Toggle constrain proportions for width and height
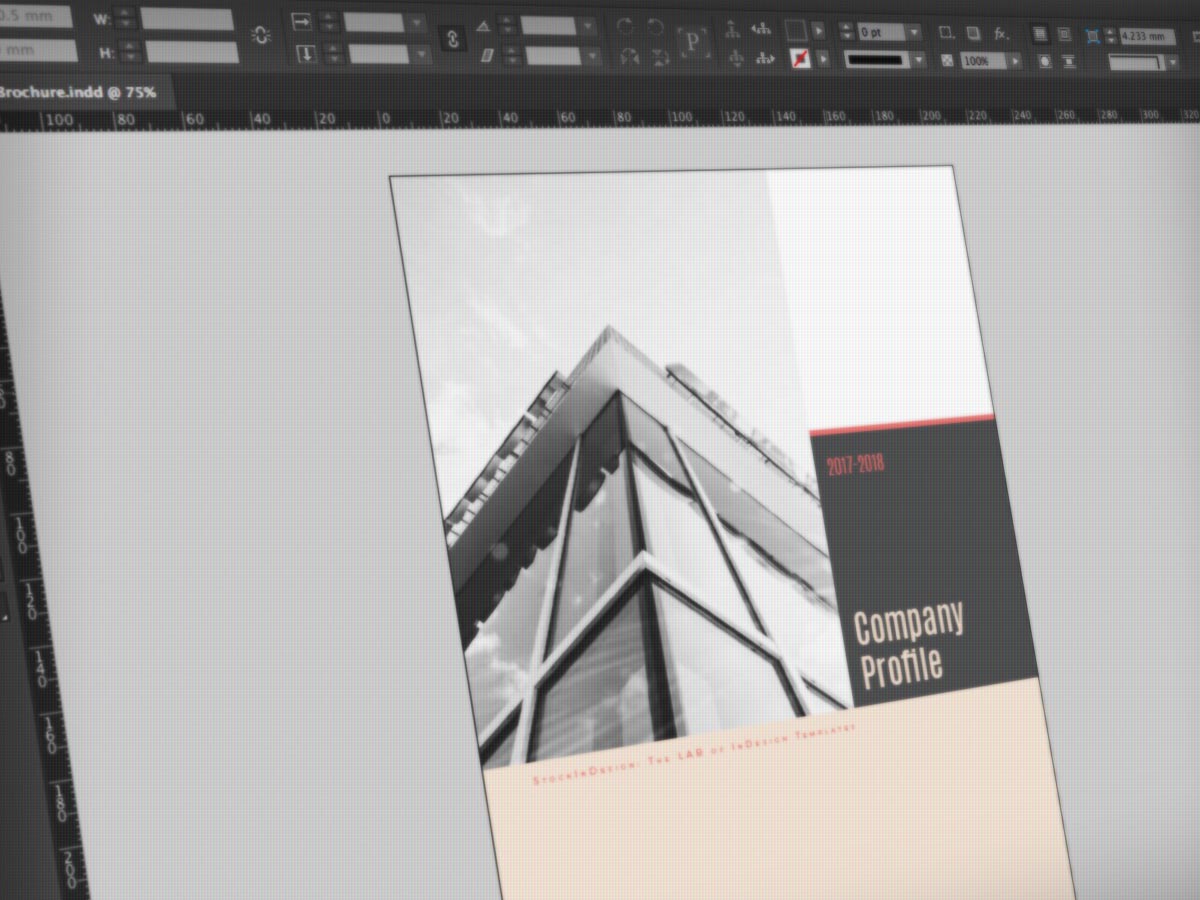 [x=260, y=36]
